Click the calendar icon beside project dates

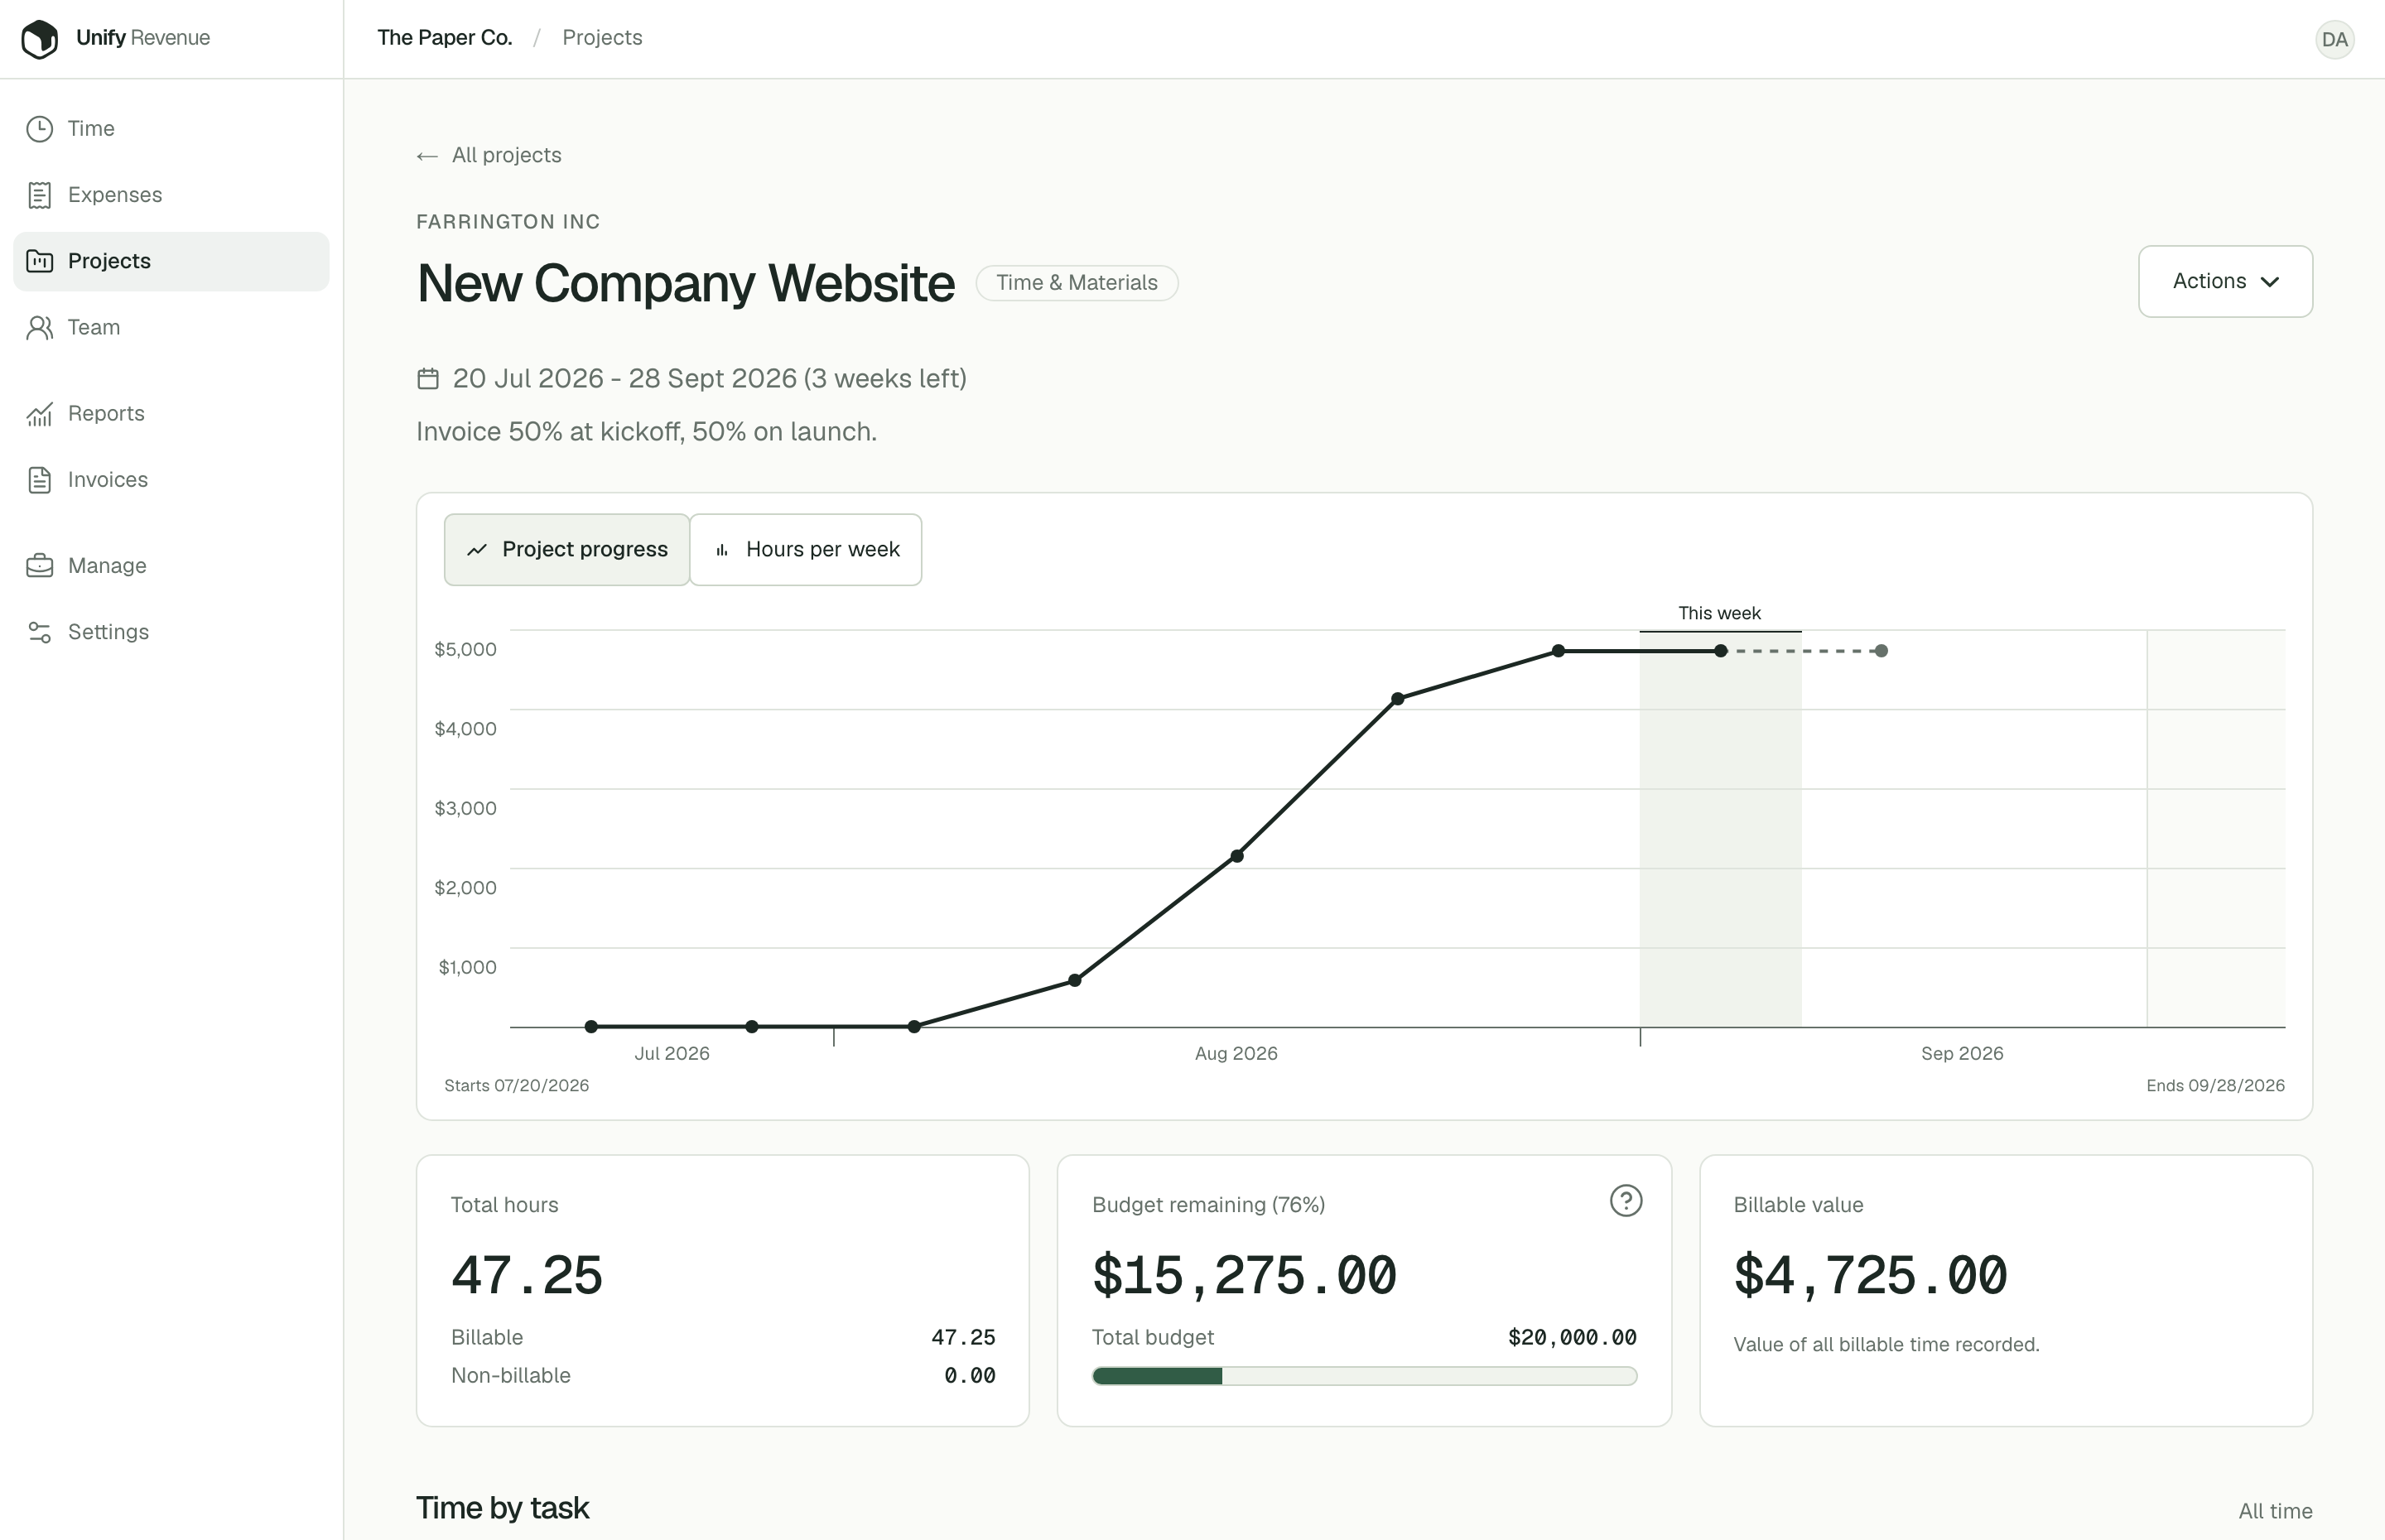click(428, 379)
